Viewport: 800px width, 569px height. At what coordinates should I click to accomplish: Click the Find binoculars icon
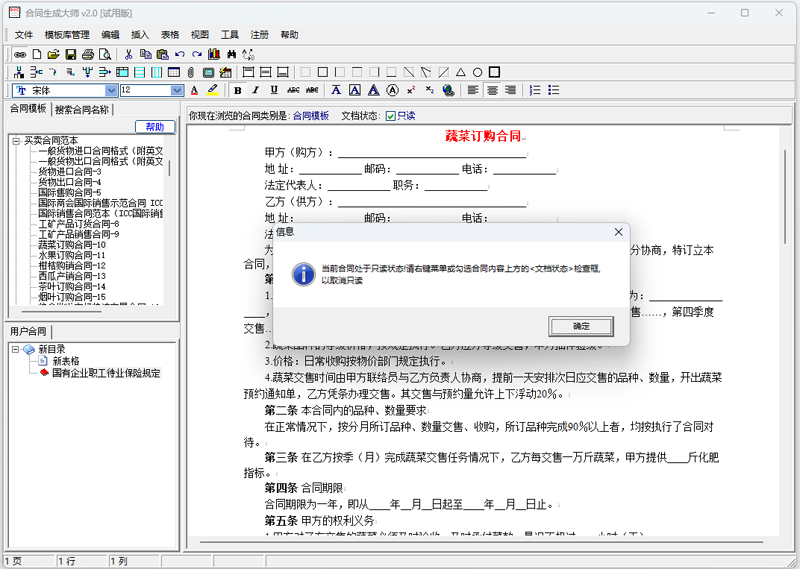[x=231, y=54]
